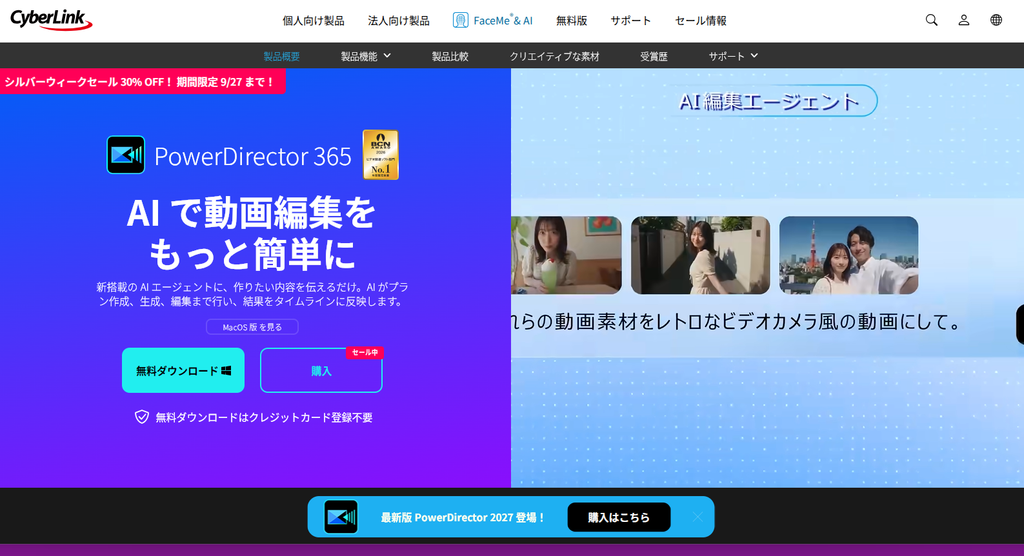Expand the secondary サポート dropdown
1024x556 pixels.
[733, 56]
